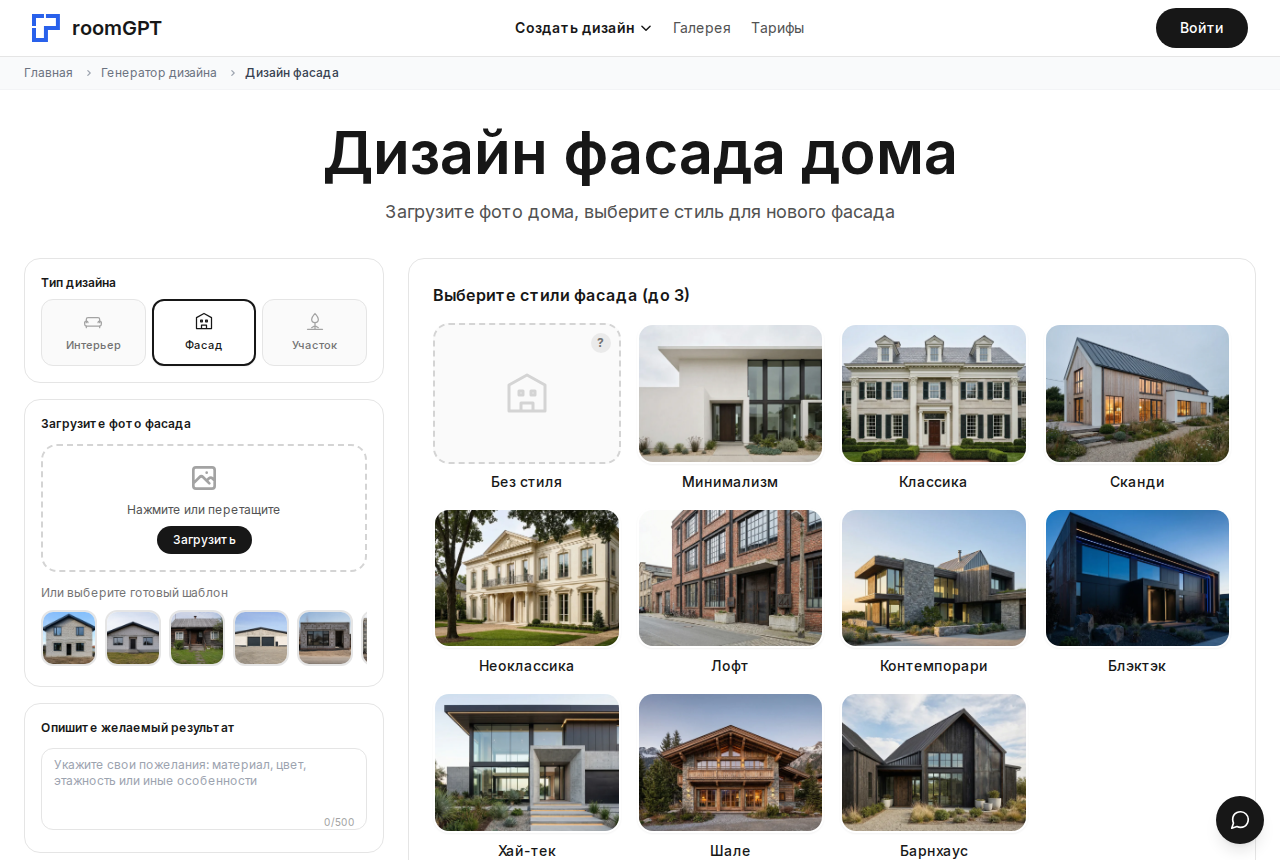Screen dimensions: 1280x860
Task: Choose the Сканди facade style
Action: coord(1138,393)
